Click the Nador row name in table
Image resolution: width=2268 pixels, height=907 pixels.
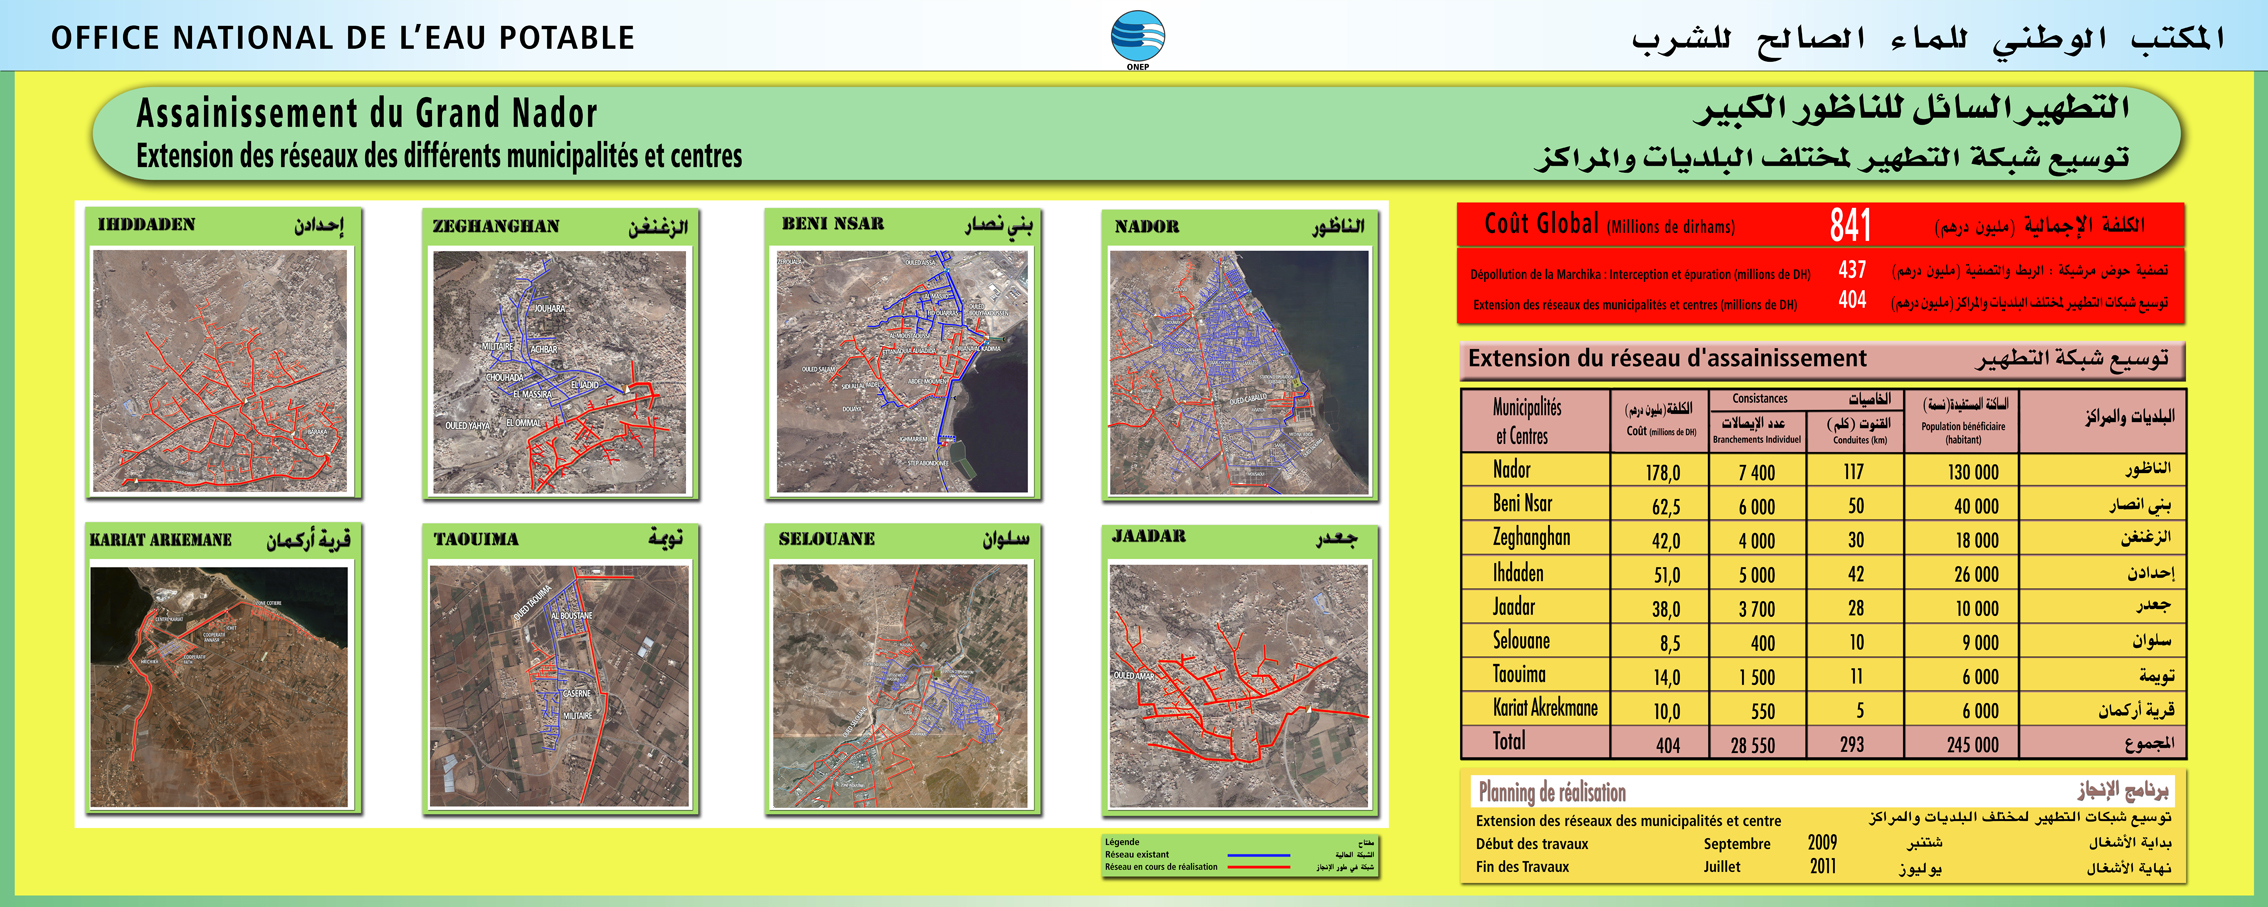point(1511,470)
